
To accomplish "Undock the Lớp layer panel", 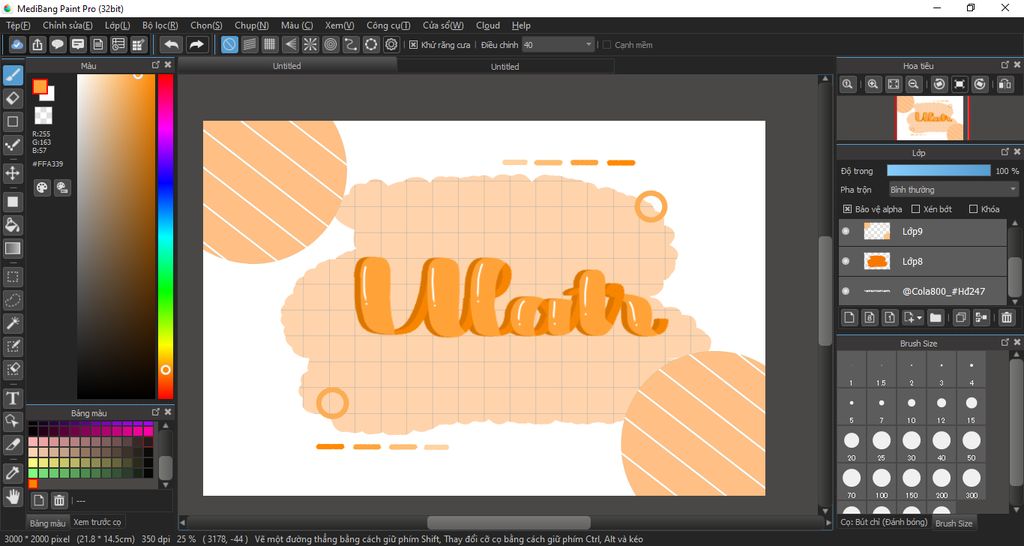I will pyautogui.click(x=1005, y=152).
